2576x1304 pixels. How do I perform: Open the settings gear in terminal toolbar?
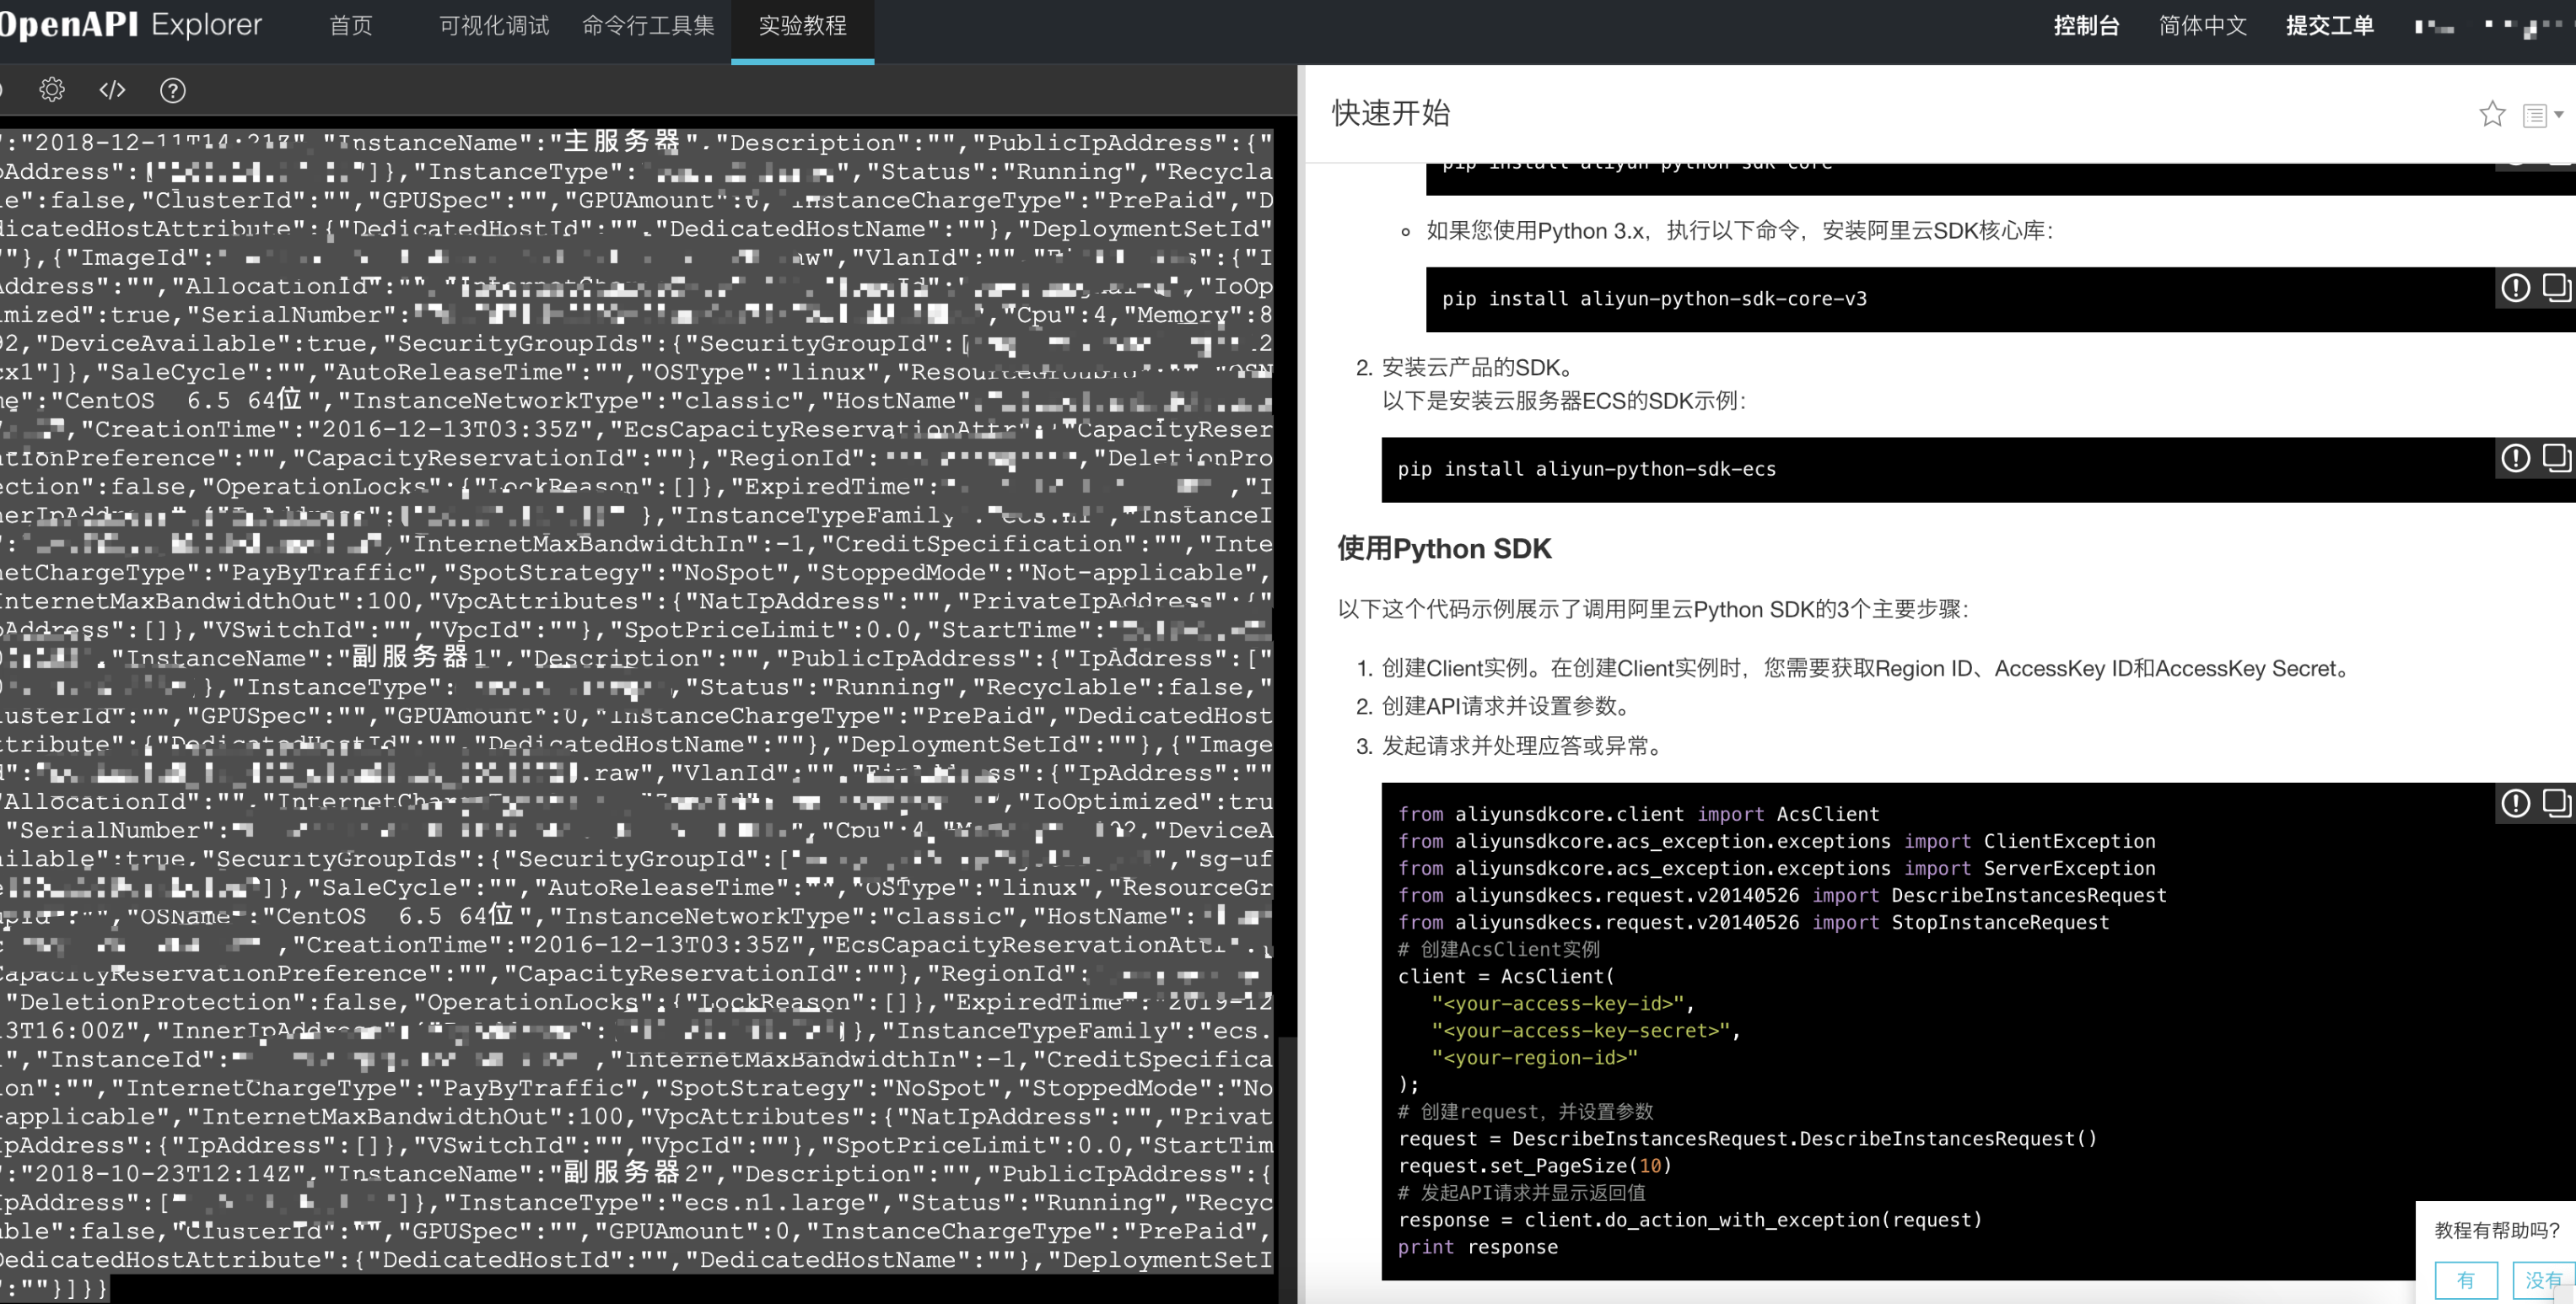coord(52,90)
